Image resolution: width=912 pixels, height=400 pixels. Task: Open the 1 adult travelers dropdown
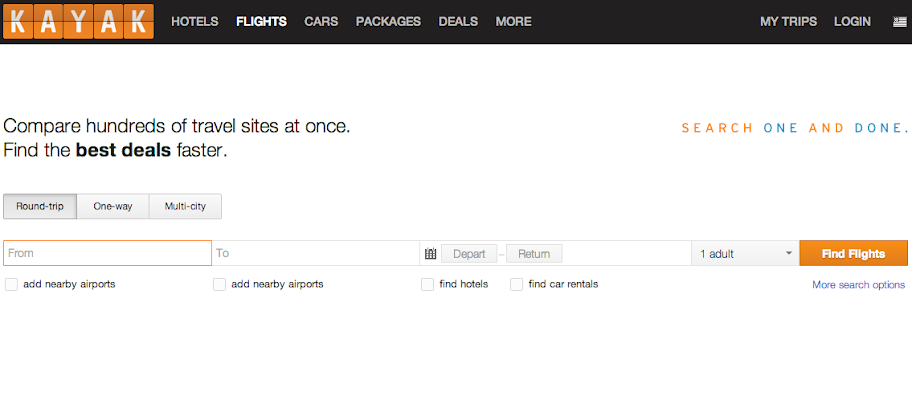click(745, 253)
